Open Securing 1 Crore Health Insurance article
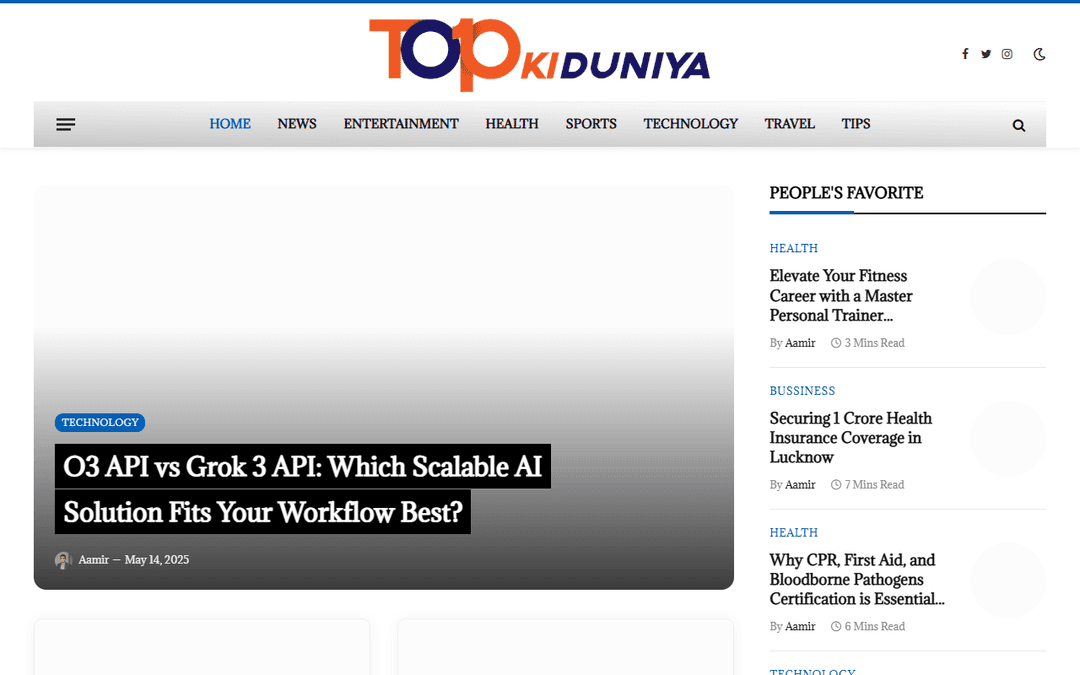This screenshot has height=675, width=1080. click(x=851, y=438)
